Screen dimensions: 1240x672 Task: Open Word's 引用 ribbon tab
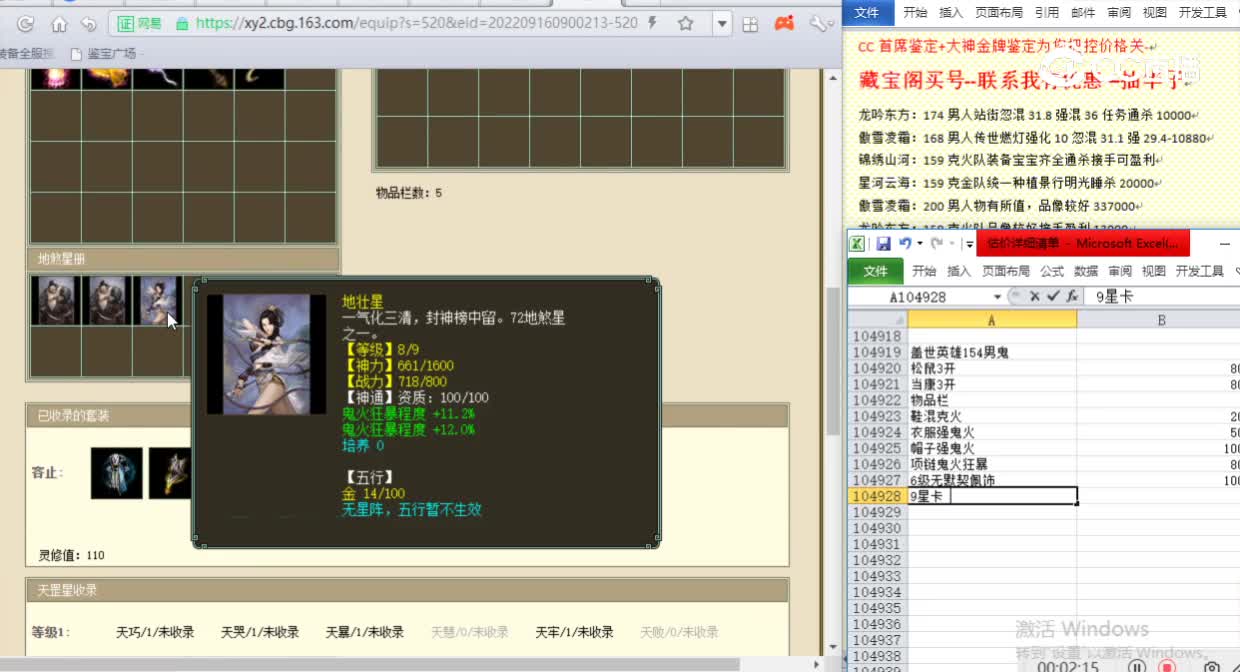tap(1047, 13)
